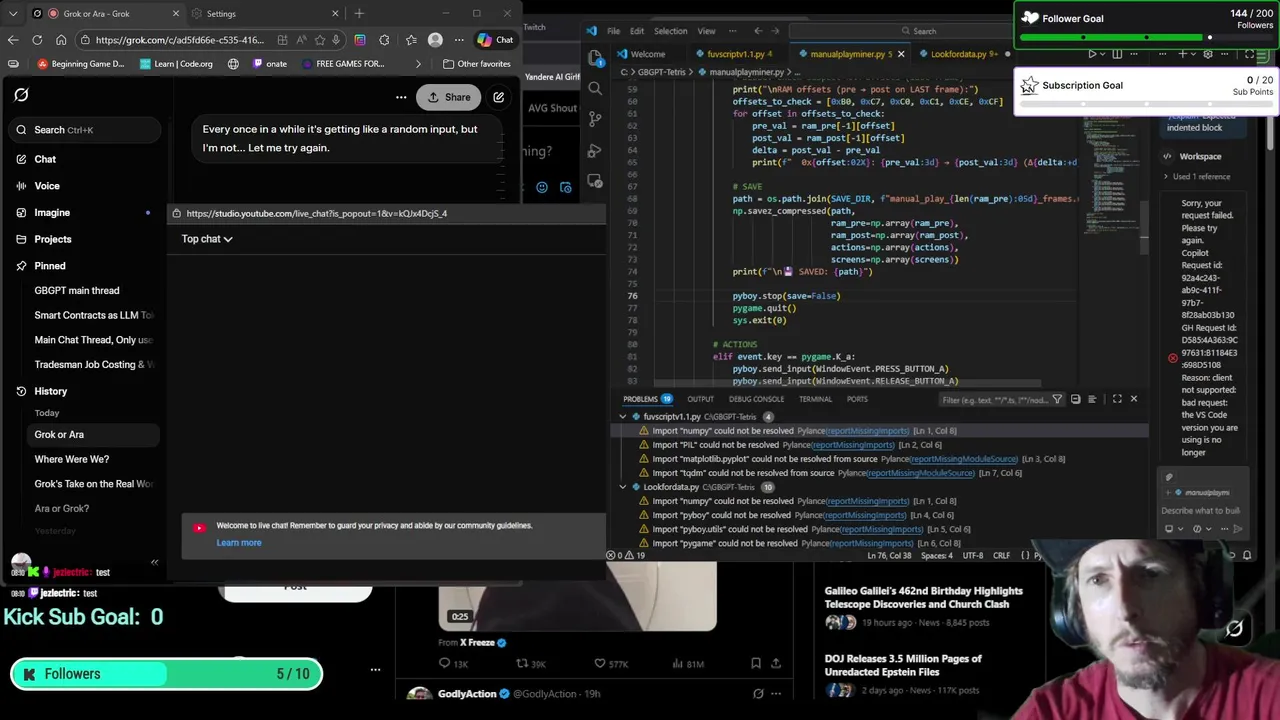The height and width of the screenshot is (720, 1280).
Task: Expand the History section in Grok
Action: [x=51, y=391]
